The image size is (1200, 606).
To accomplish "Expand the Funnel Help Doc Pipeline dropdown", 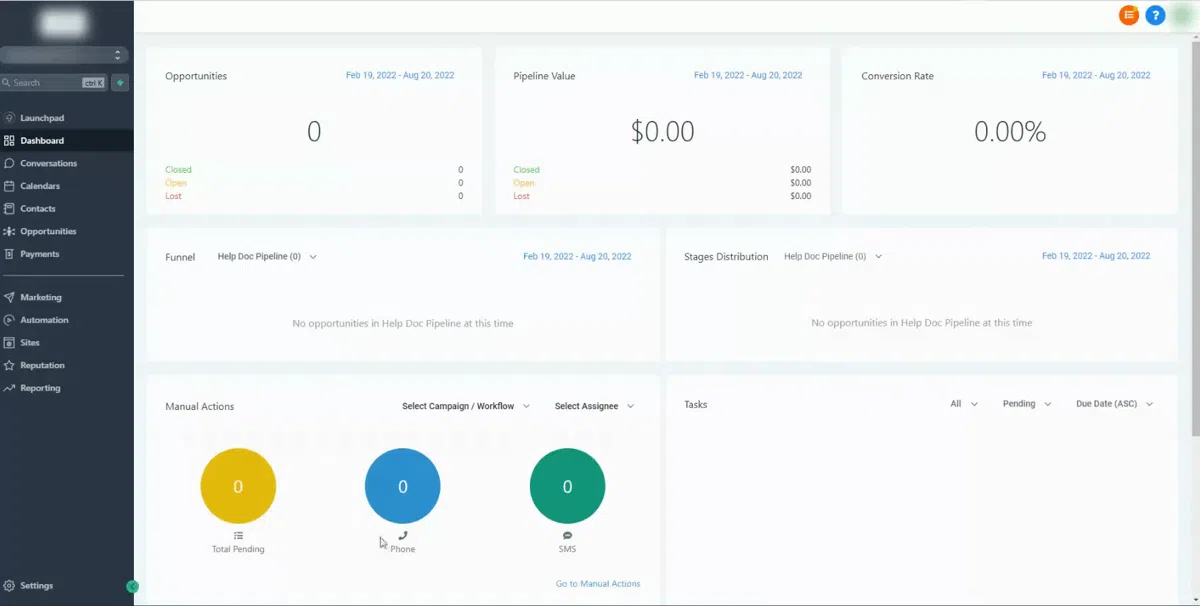I will 267,257.
